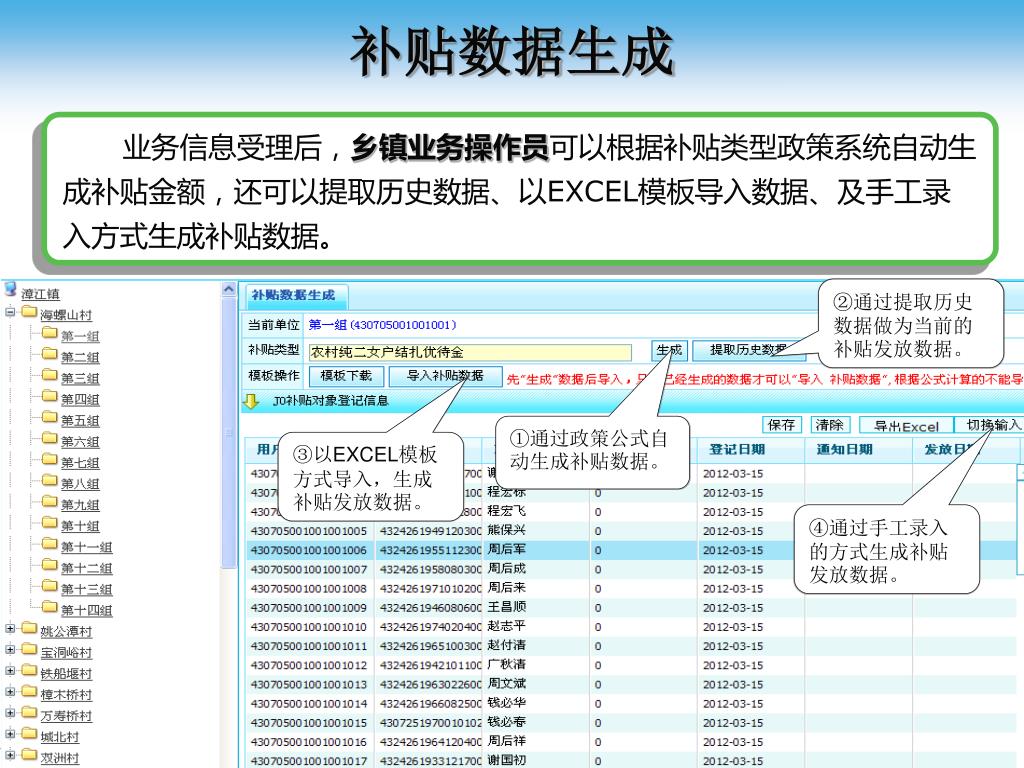Click the folder icon beside 第十组

pos(50,522)
